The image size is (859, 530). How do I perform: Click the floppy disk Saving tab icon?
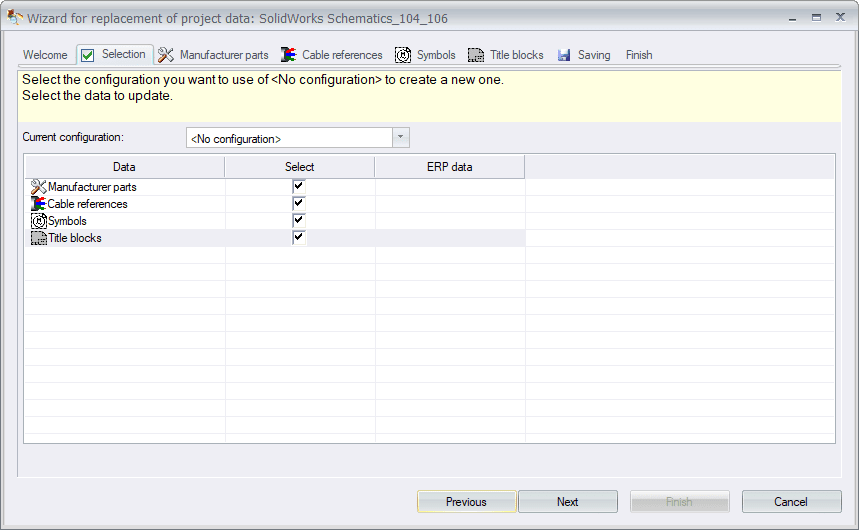pyautogui.click(x=564, y=55)
